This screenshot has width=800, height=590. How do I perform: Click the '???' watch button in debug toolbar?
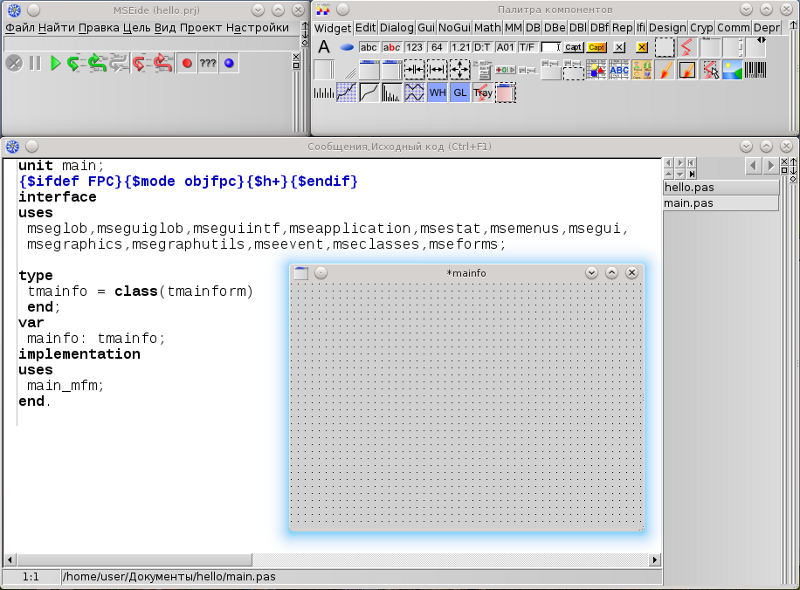[207, 63]
